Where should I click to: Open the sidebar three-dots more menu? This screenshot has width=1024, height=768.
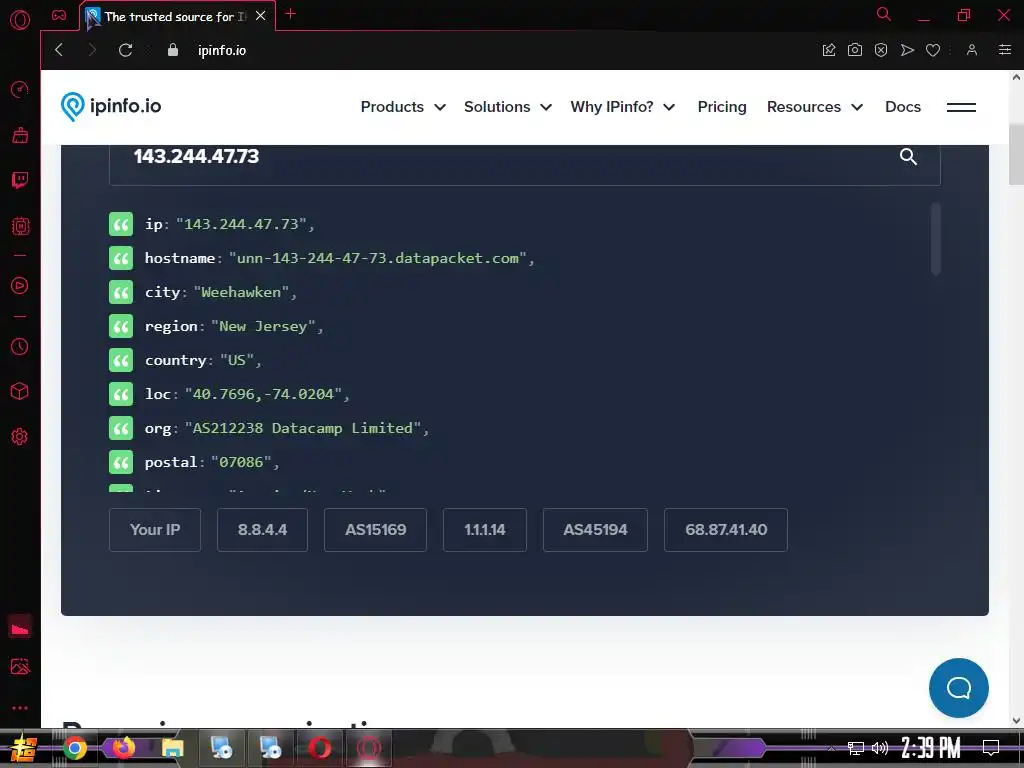coord(20,708)
